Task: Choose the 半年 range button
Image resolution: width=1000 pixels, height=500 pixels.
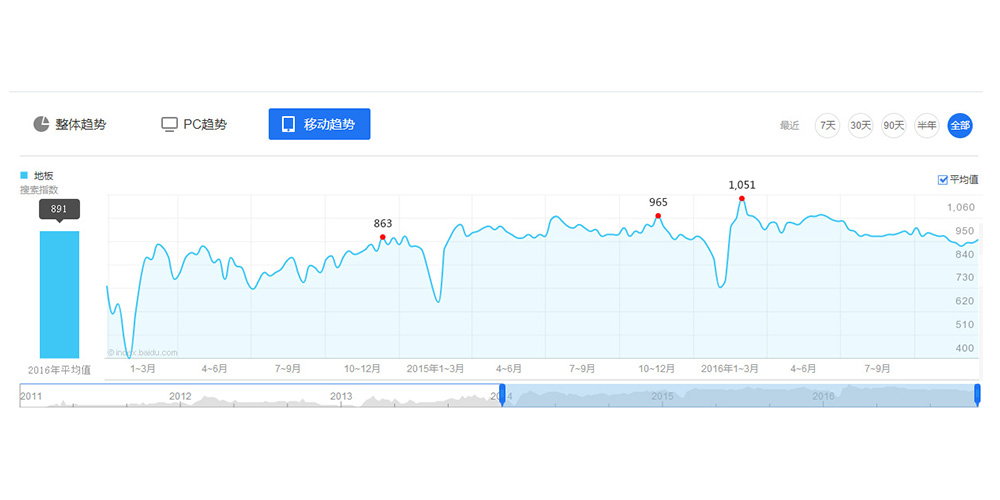Action: (927, 125)
